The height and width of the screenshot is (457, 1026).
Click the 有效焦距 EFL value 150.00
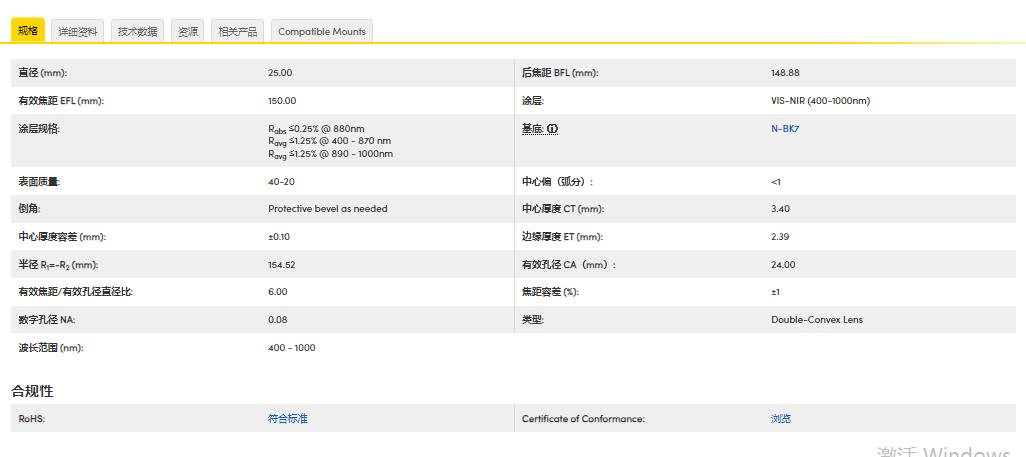coord(282,101)
